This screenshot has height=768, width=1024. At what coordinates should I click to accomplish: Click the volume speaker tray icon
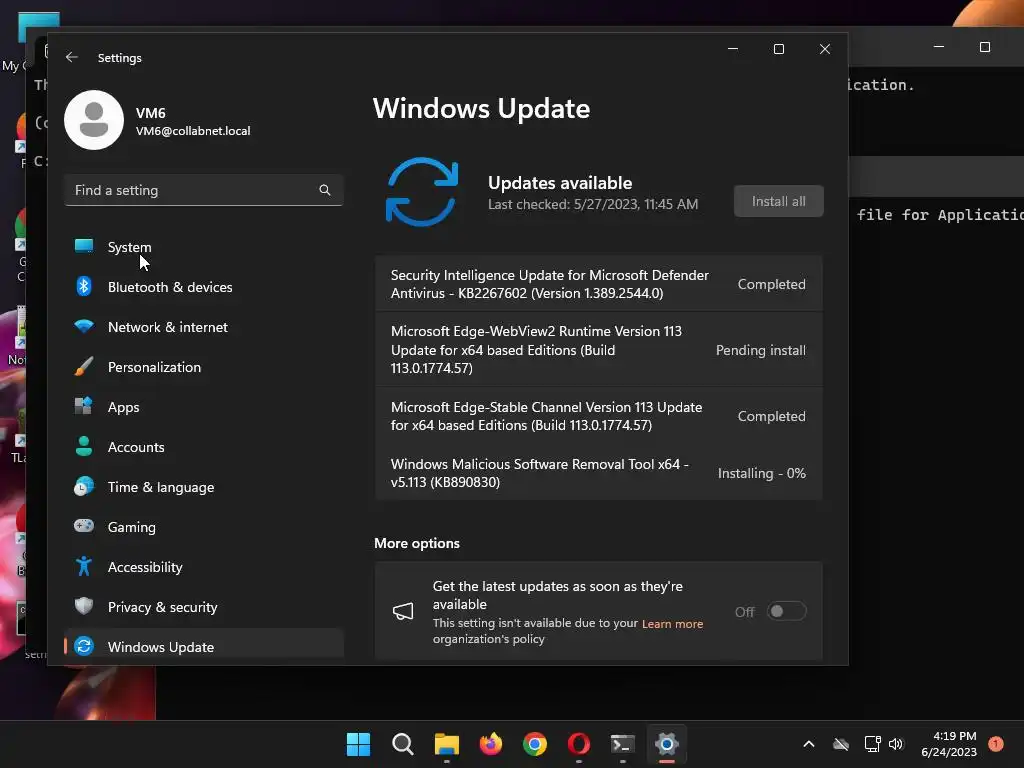896,744
